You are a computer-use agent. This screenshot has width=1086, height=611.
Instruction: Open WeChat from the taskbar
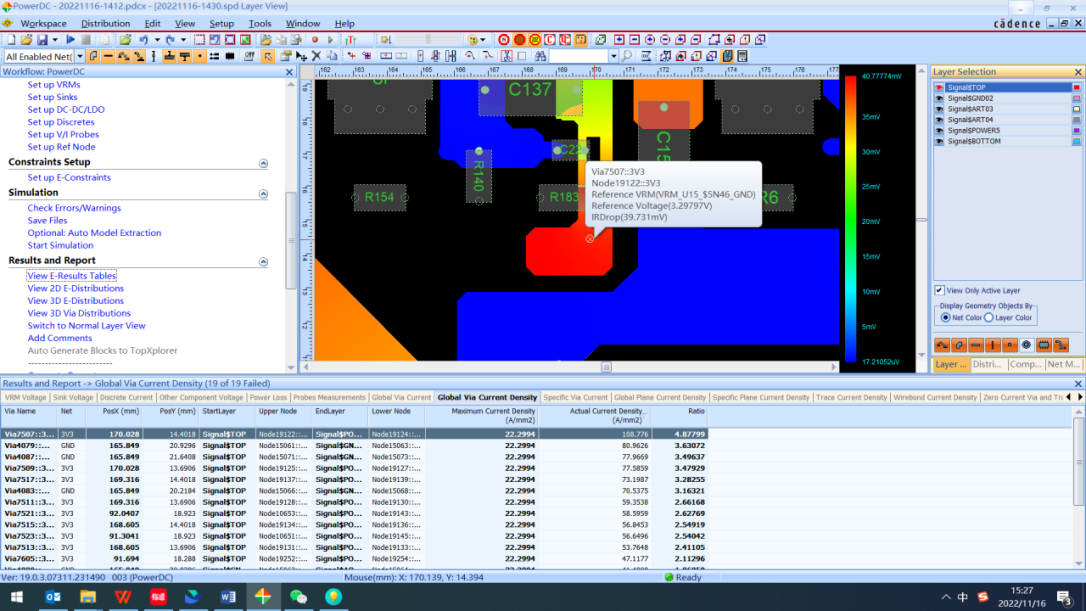tap(299, 596)
